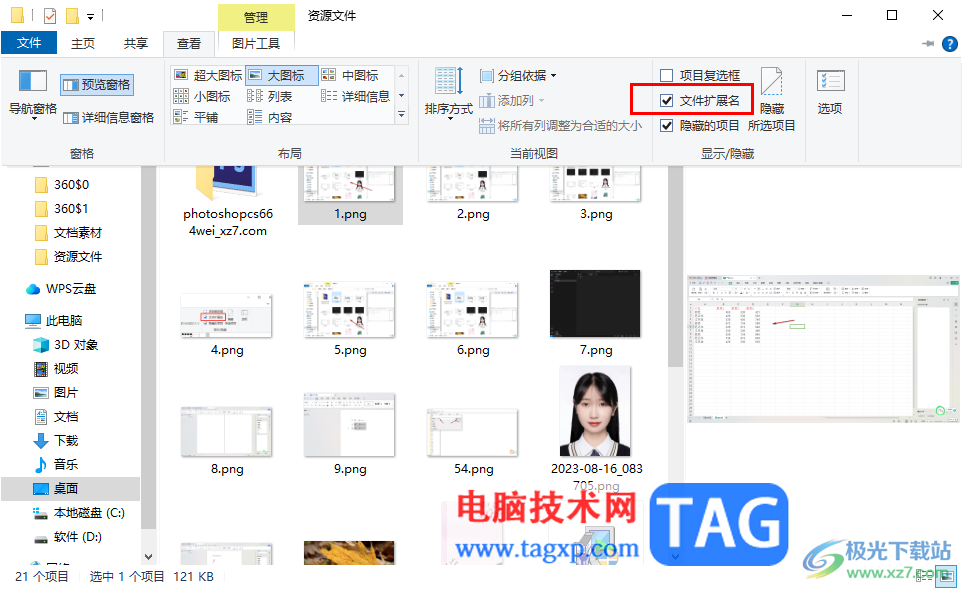
Task: Open the Add columns dropdown
Action: [x=511, y=101]
